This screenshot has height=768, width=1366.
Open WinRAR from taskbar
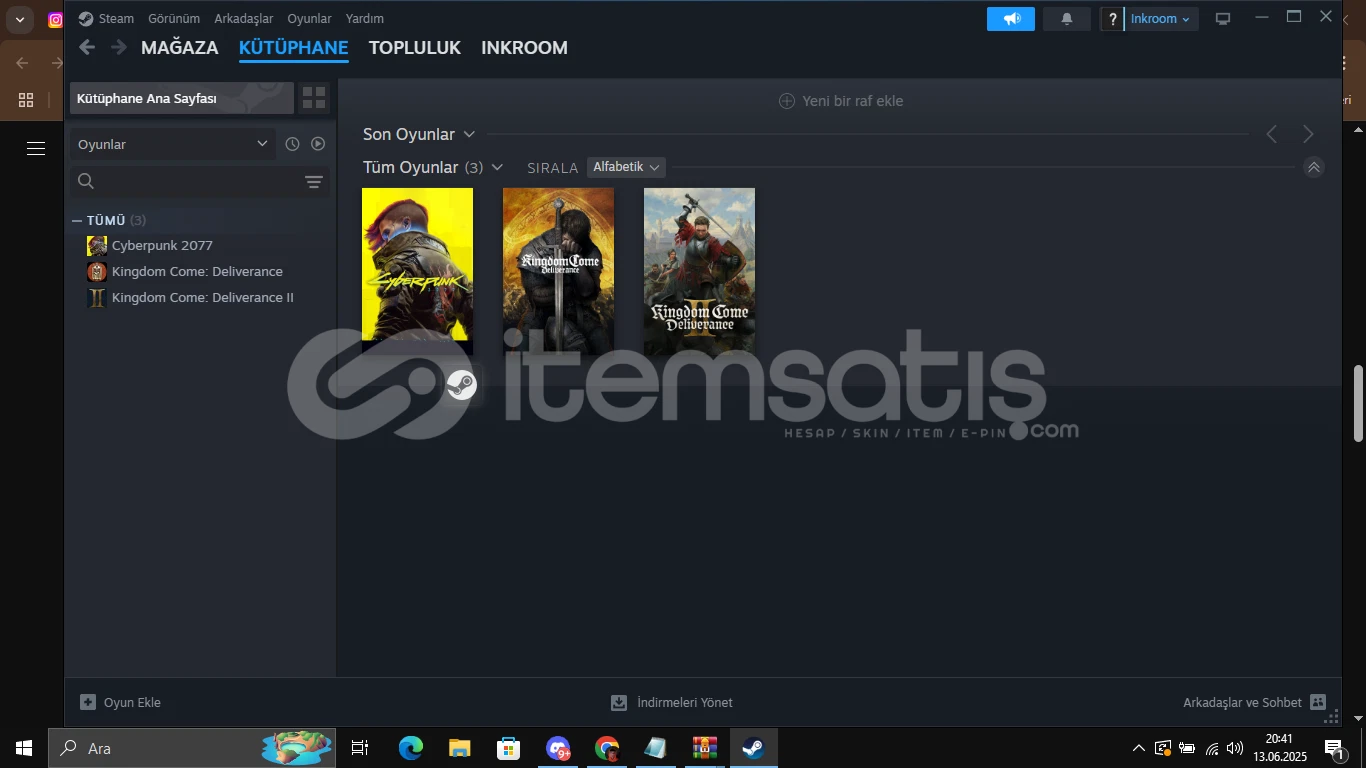pyautogui.click(x=705, y=748)
